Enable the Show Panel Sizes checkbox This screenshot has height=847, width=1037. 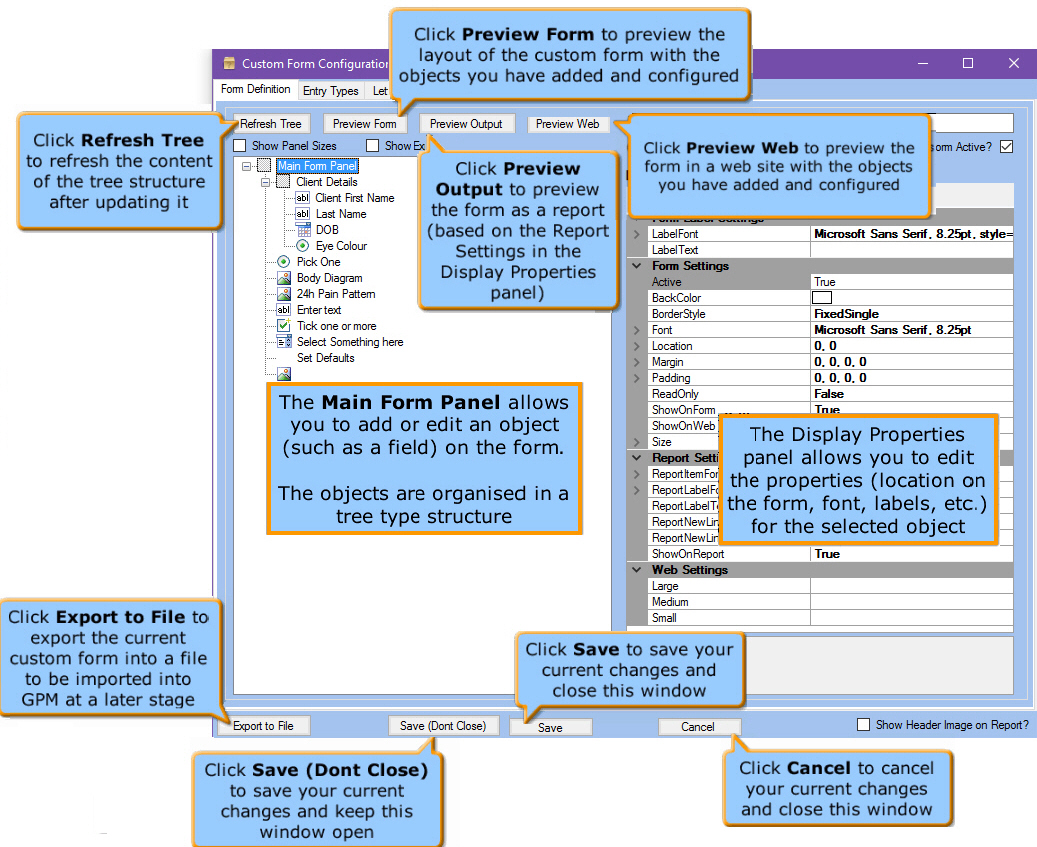click(240, 146)
